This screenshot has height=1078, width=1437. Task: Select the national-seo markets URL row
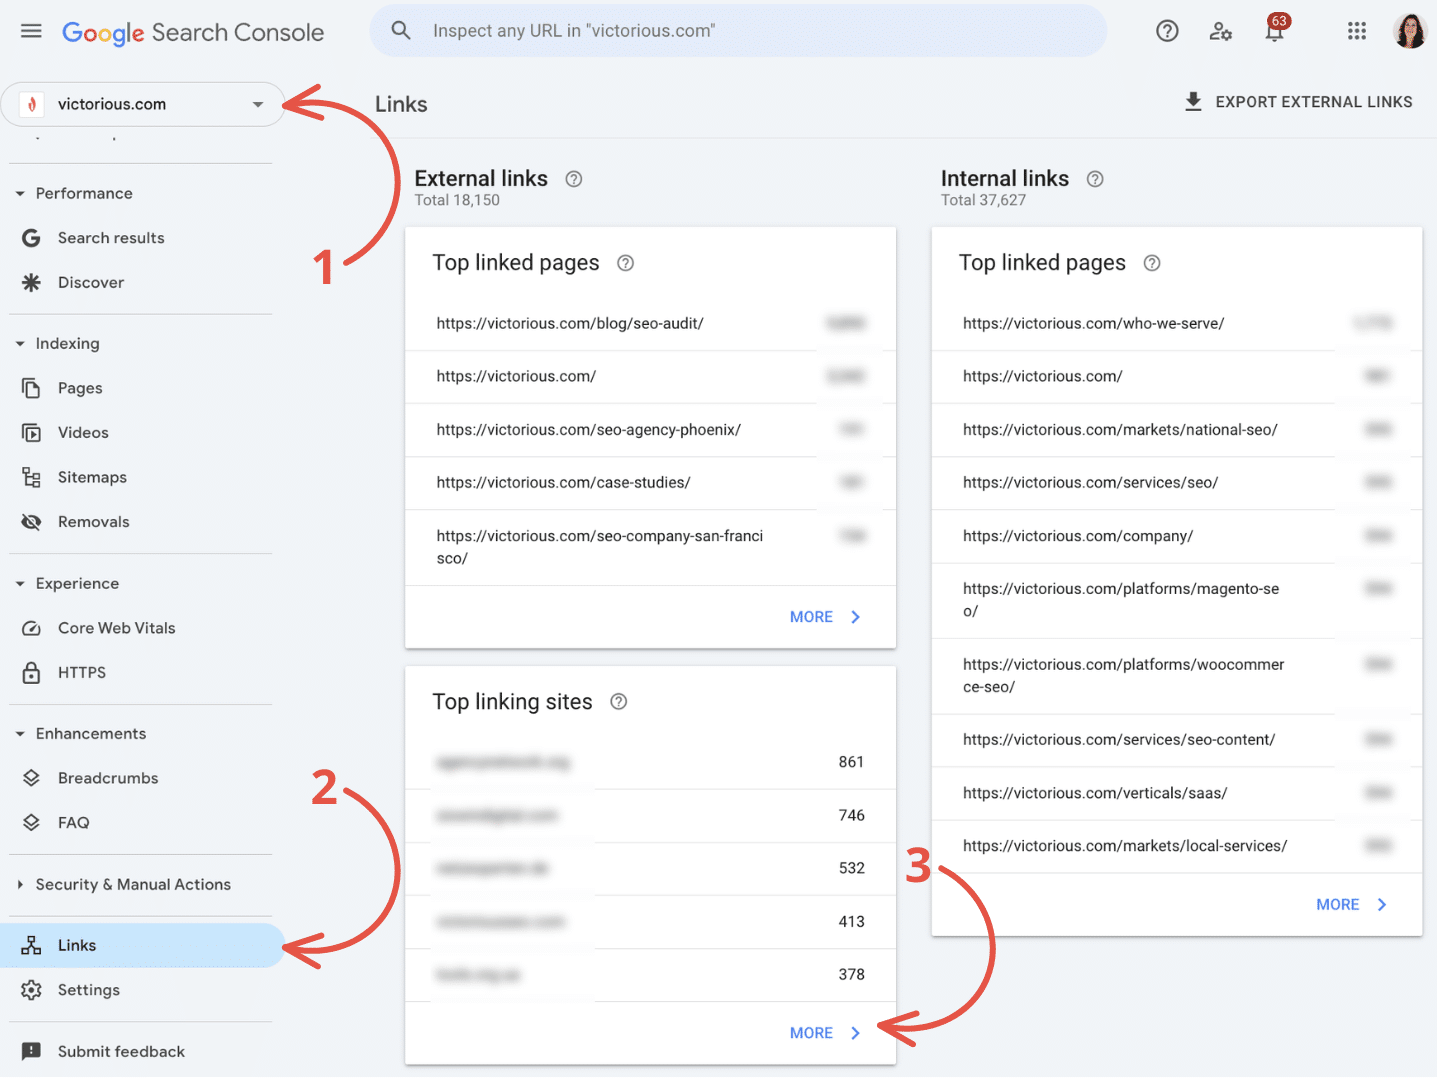tap(1177, 430)
